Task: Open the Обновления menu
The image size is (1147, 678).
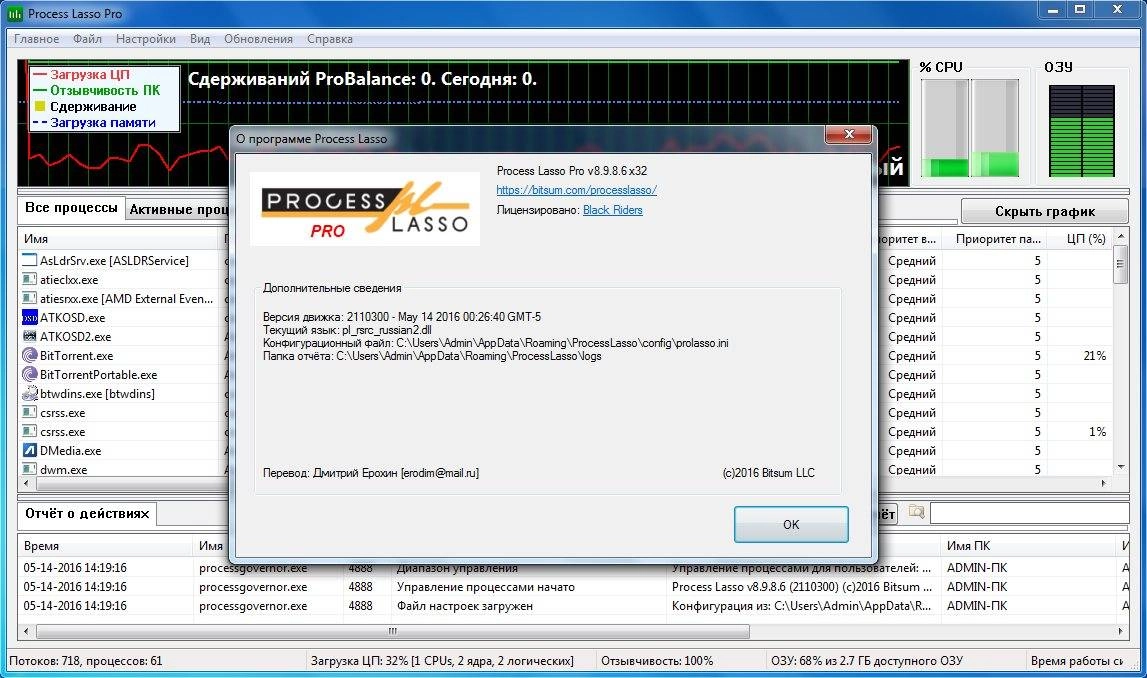Action: point(258,39)
